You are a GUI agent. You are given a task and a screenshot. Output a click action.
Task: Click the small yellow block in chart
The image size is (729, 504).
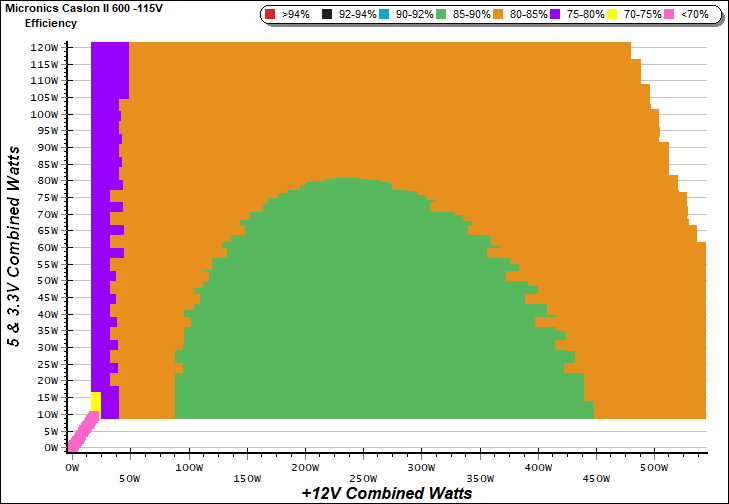click(96, 401)
